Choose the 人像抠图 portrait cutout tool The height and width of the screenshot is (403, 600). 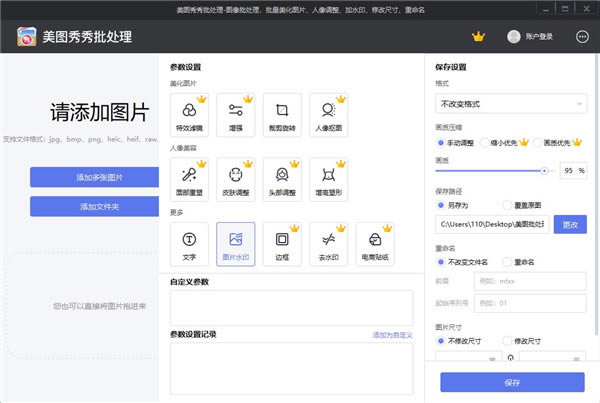pos(328,115)
